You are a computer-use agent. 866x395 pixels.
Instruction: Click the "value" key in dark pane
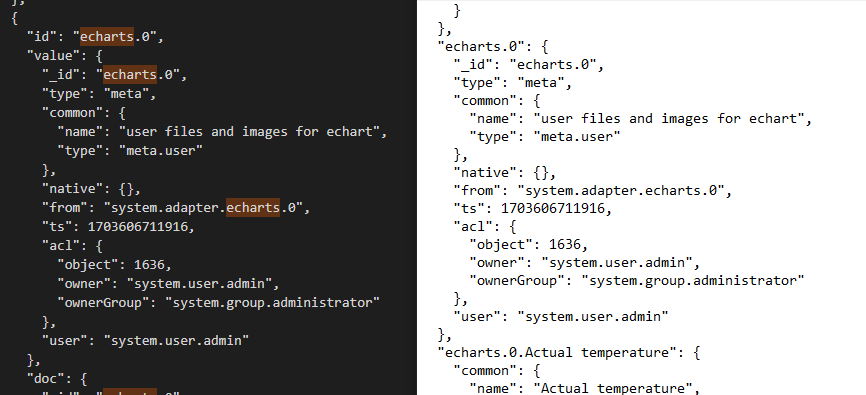tap(50, 55)
